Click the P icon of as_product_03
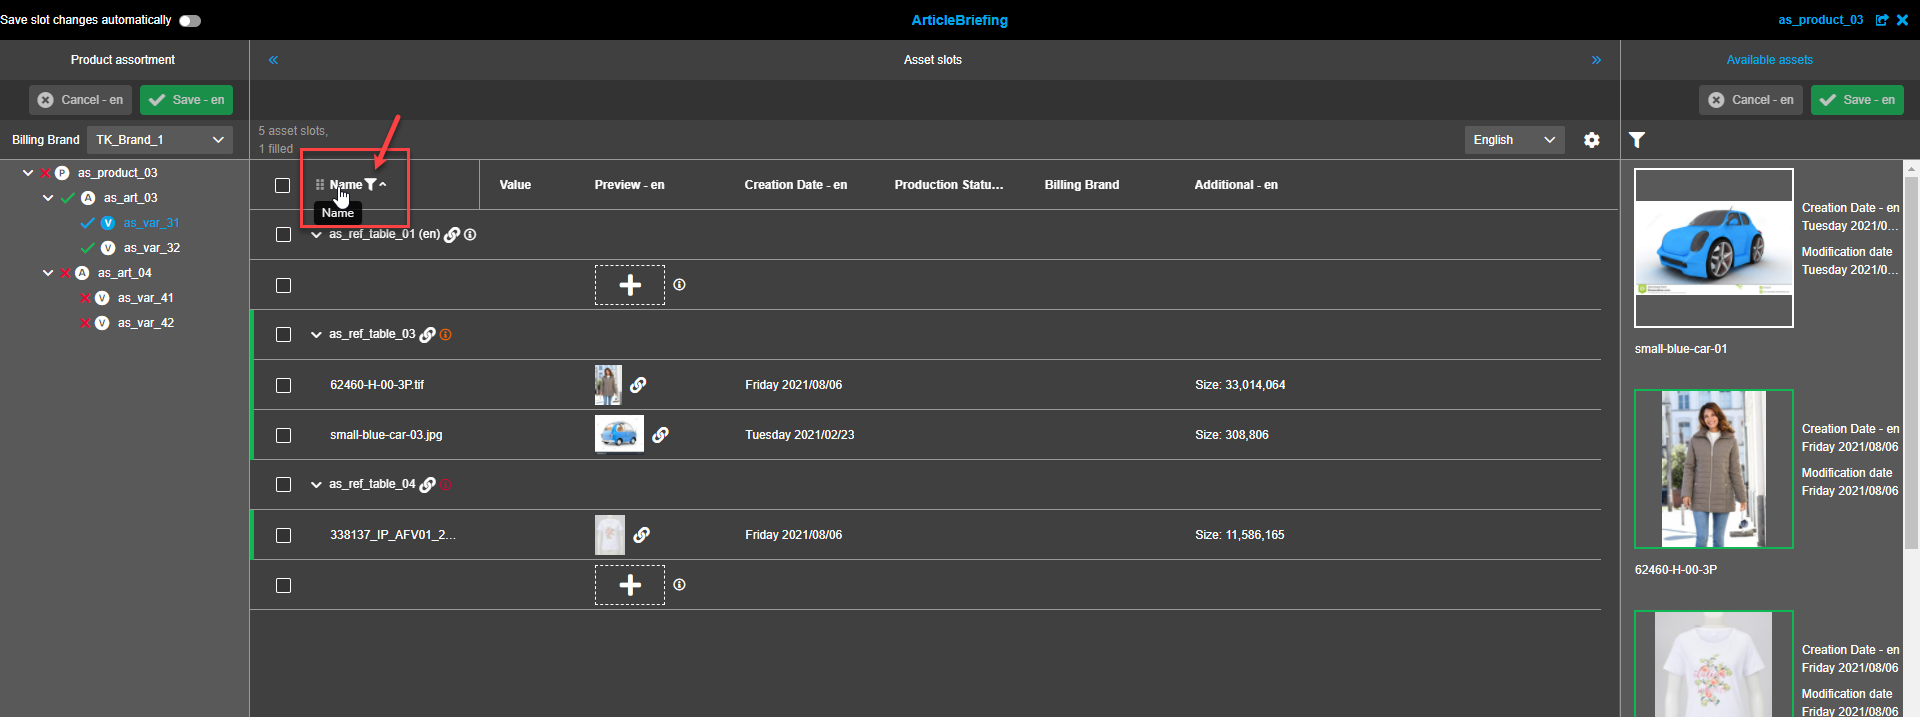1920x717 pixels. pos(62,173)
